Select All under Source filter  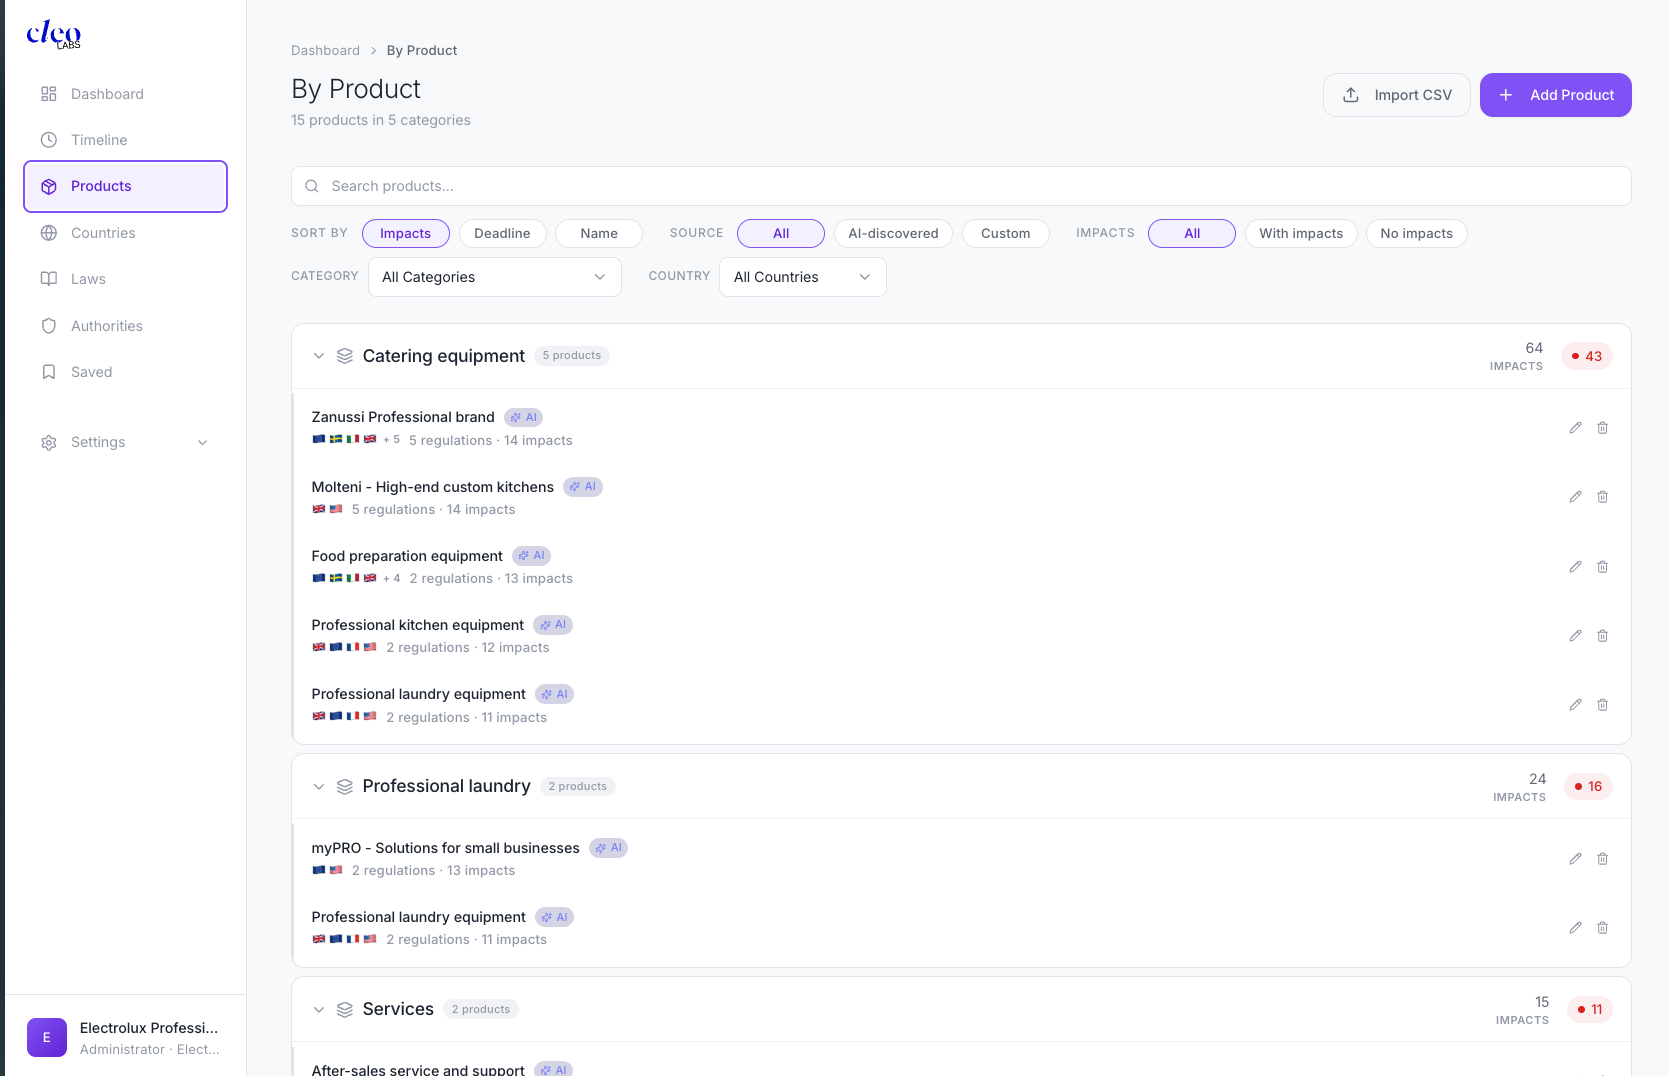coord(781,234)
